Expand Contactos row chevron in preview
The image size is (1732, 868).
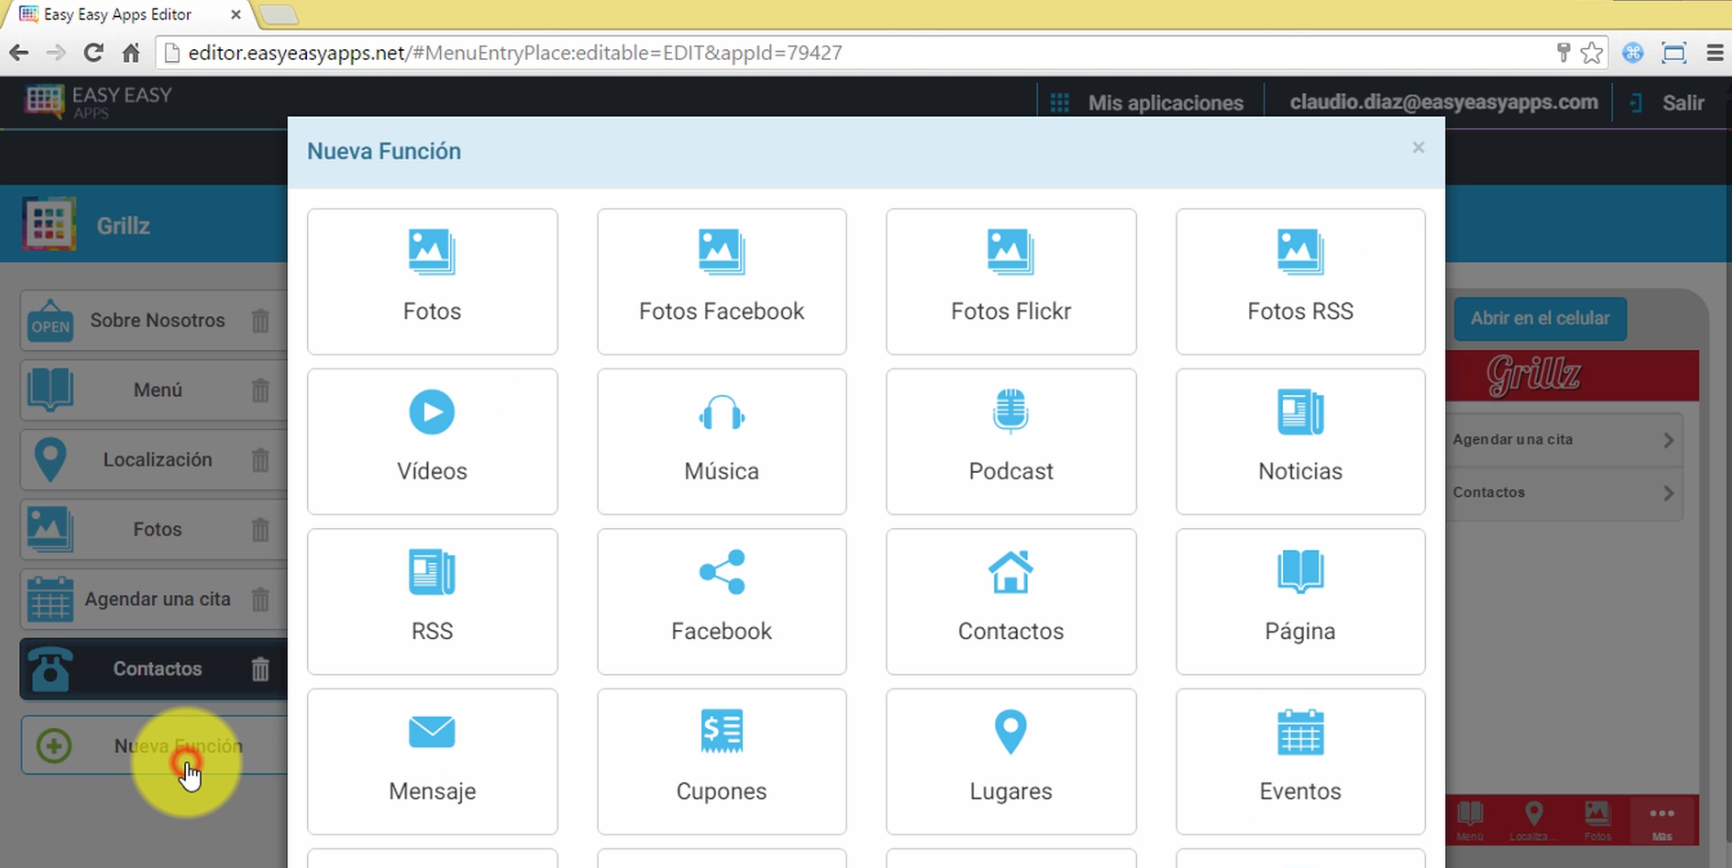[1667, 493]
